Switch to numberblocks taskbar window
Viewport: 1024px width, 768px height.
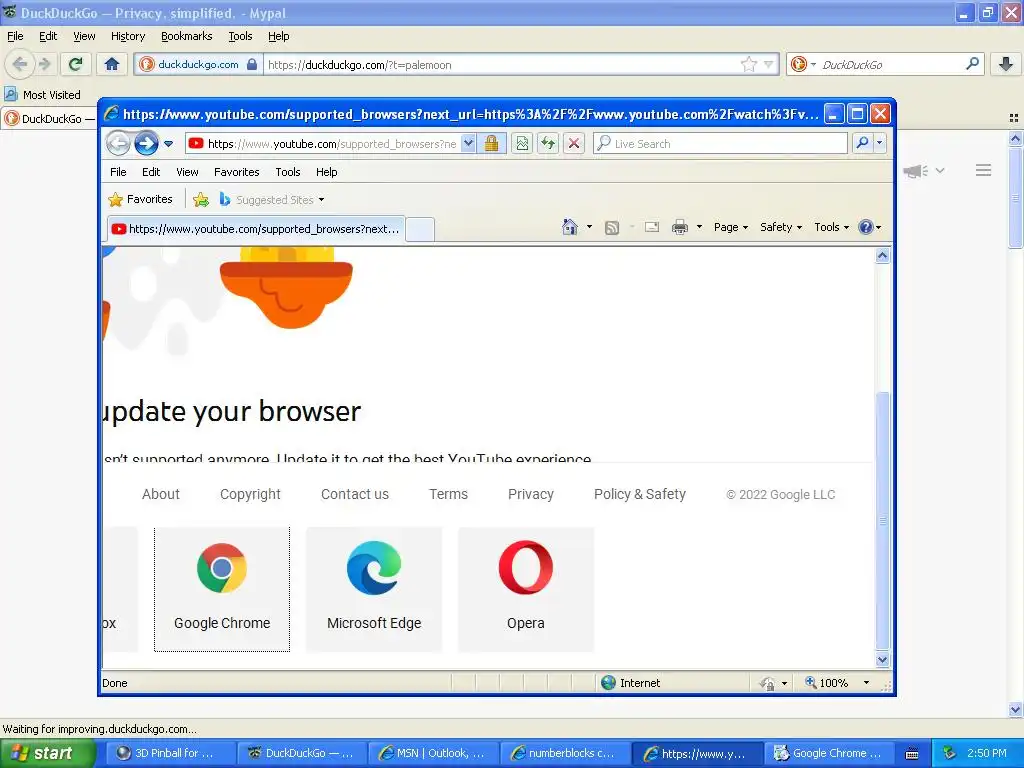coord(565,754)
